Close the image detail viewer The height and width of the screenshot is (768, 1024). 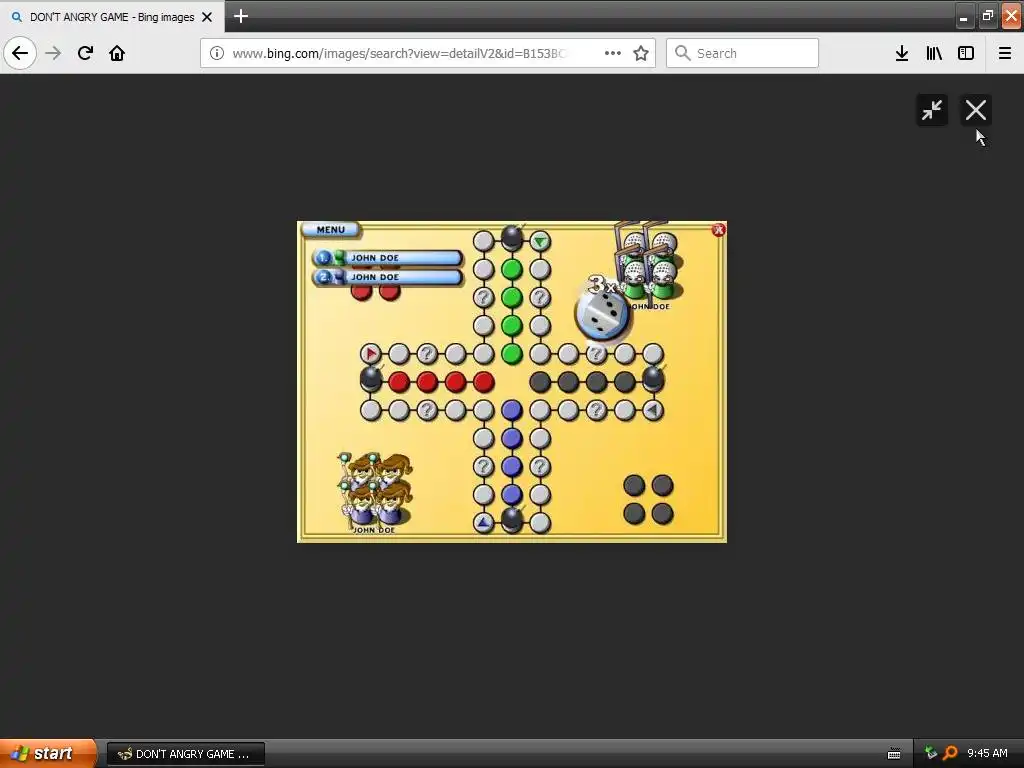pyautogui.click(x=976, y=110)
